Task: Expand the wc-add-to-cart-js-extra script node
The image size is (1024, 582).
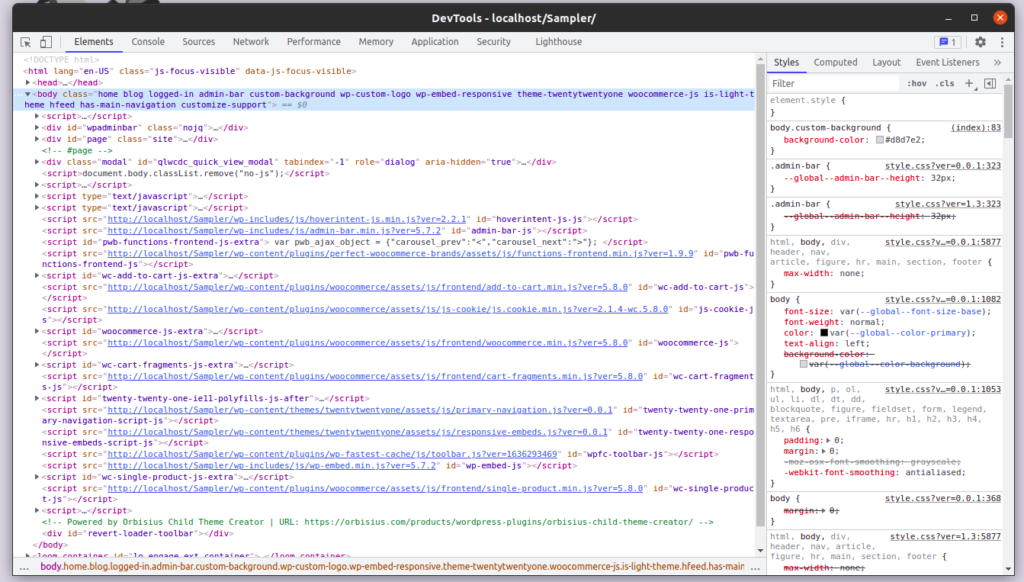Action: 37,276
